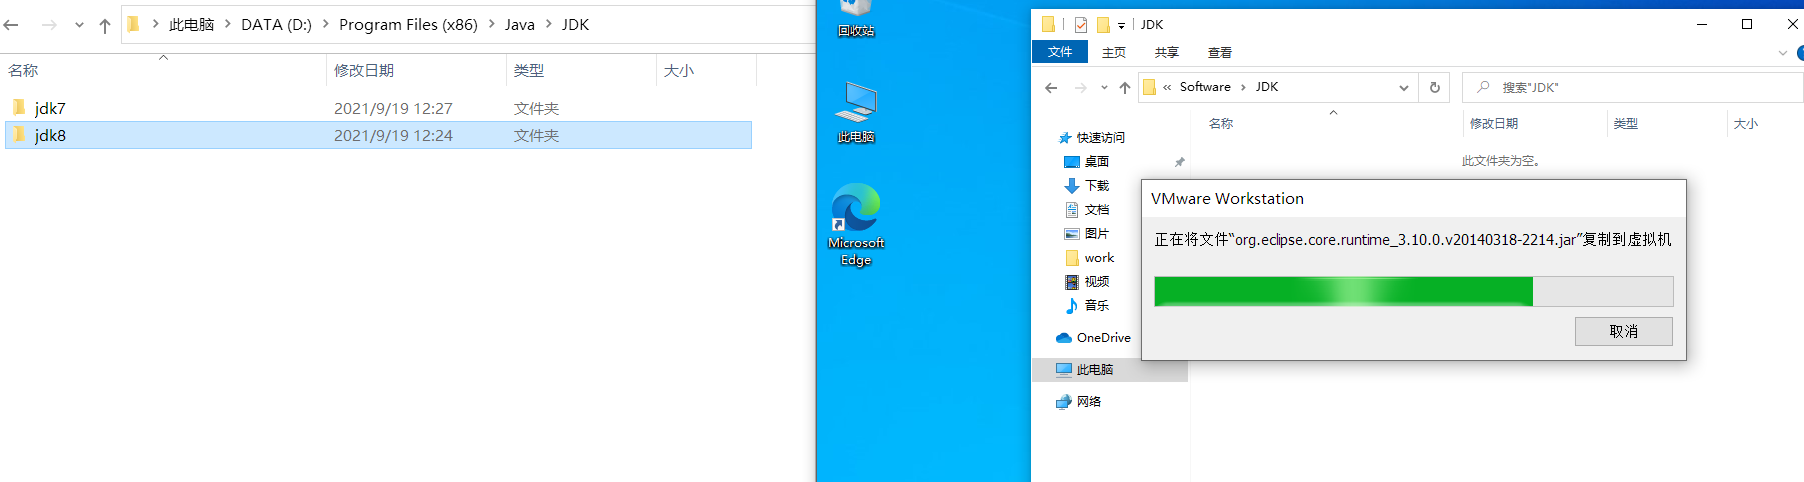Refresh the JDK folder view
Viewport: 1804px width, 482px height.
1435,88
